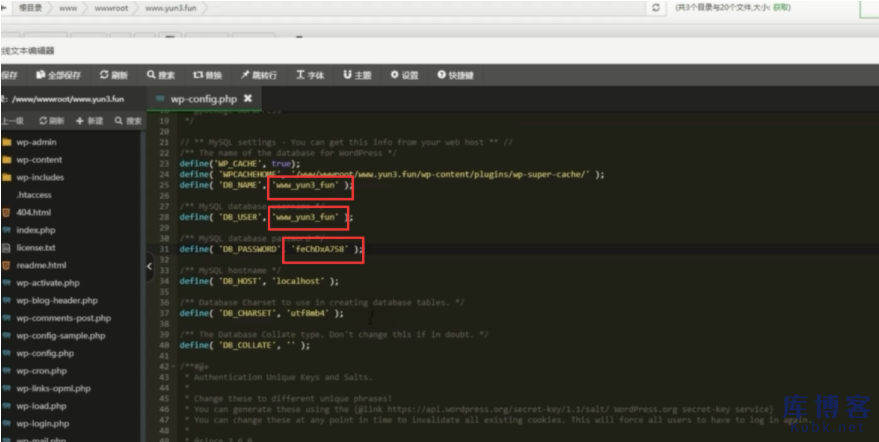Select the wp-config.php editor tab
879x442 pixels.
[203, 99]
